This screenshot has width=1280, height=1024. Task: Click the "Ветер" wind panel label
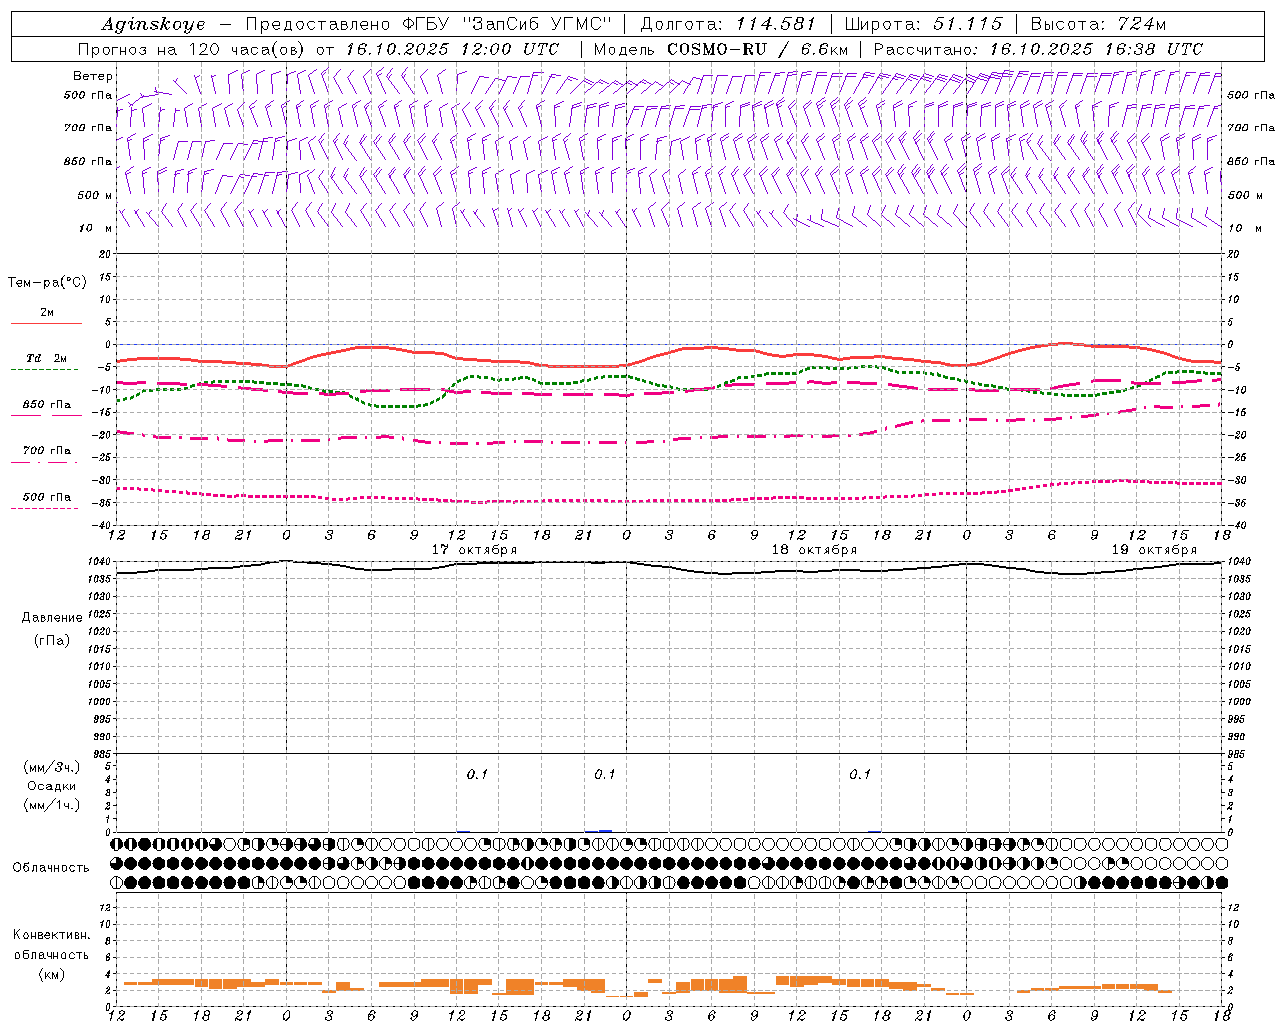[x=93, y=76]
